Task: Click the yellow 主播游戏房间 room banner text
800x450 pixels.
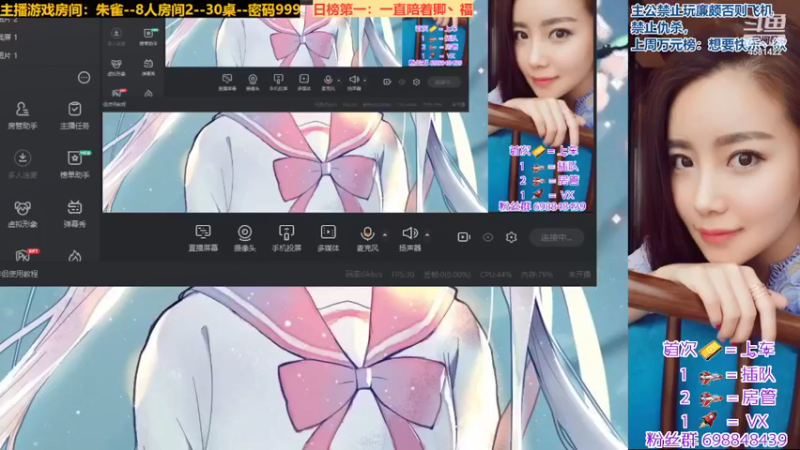Action: [150, 10]
